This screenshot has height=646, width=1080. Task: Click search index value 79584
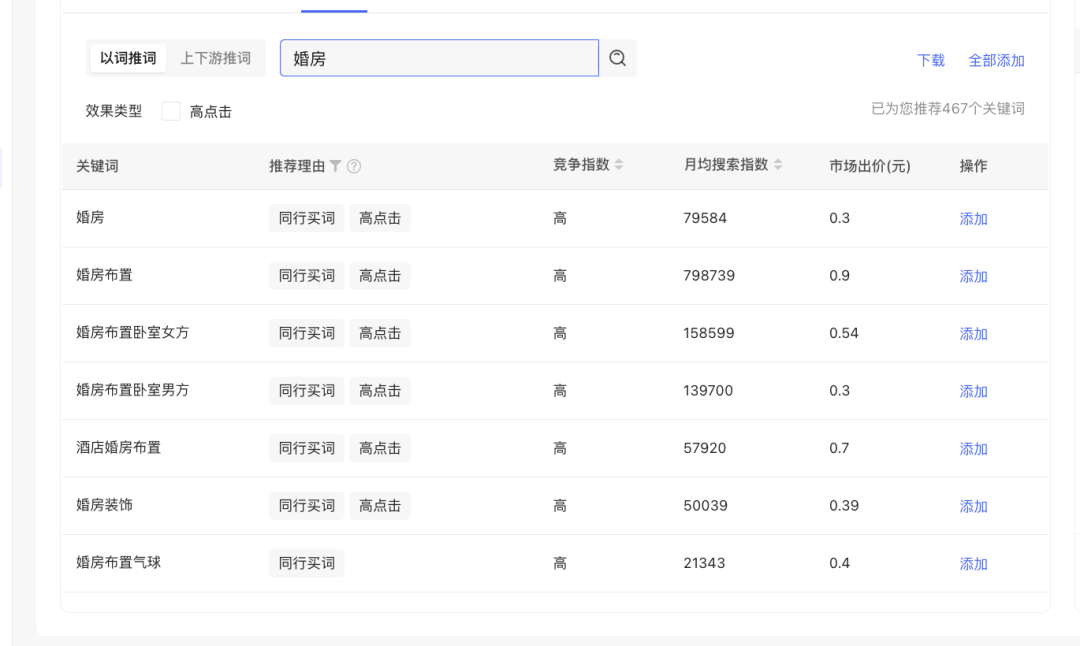[x=705, y=218]
